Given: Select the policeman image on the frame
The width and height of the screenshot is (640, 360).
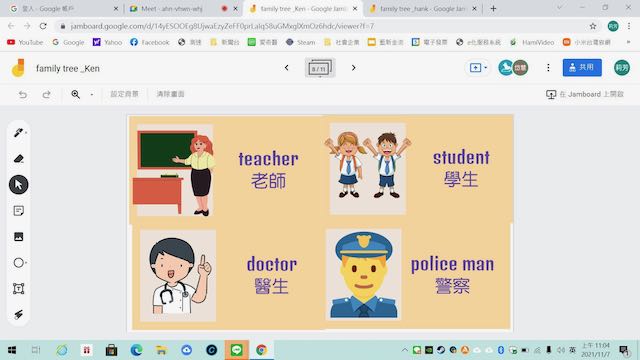Looking at the screenshot, I should [x=364, y=274].
